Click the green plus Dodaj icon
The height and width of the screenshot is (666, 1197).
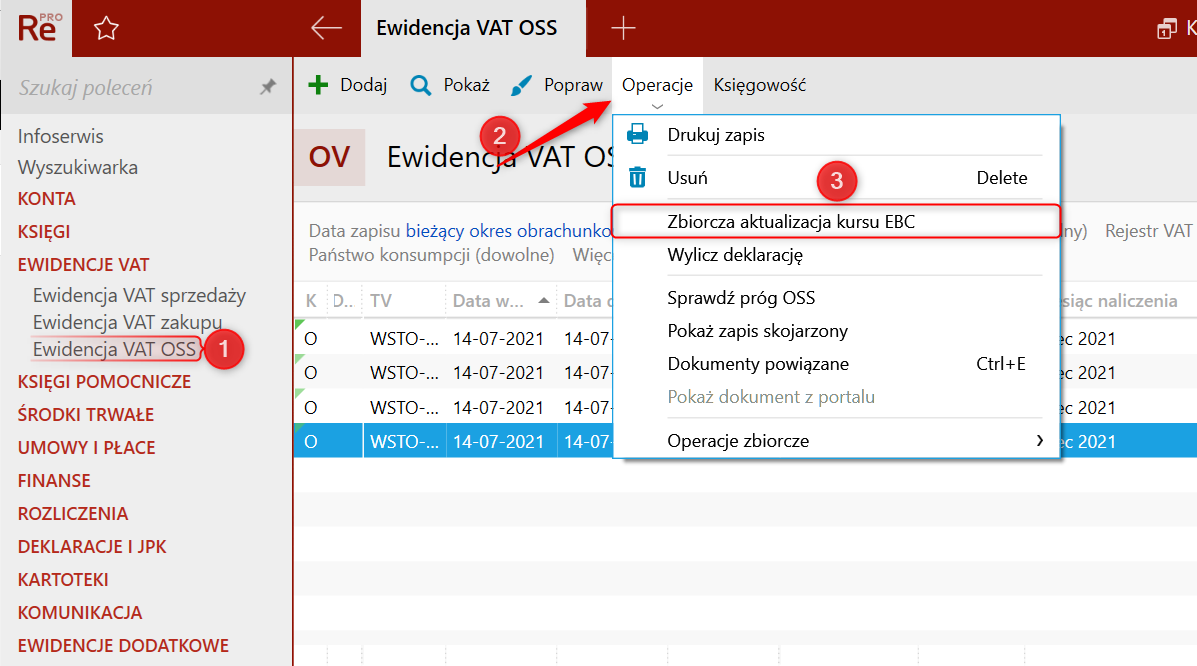pos(318,85)
